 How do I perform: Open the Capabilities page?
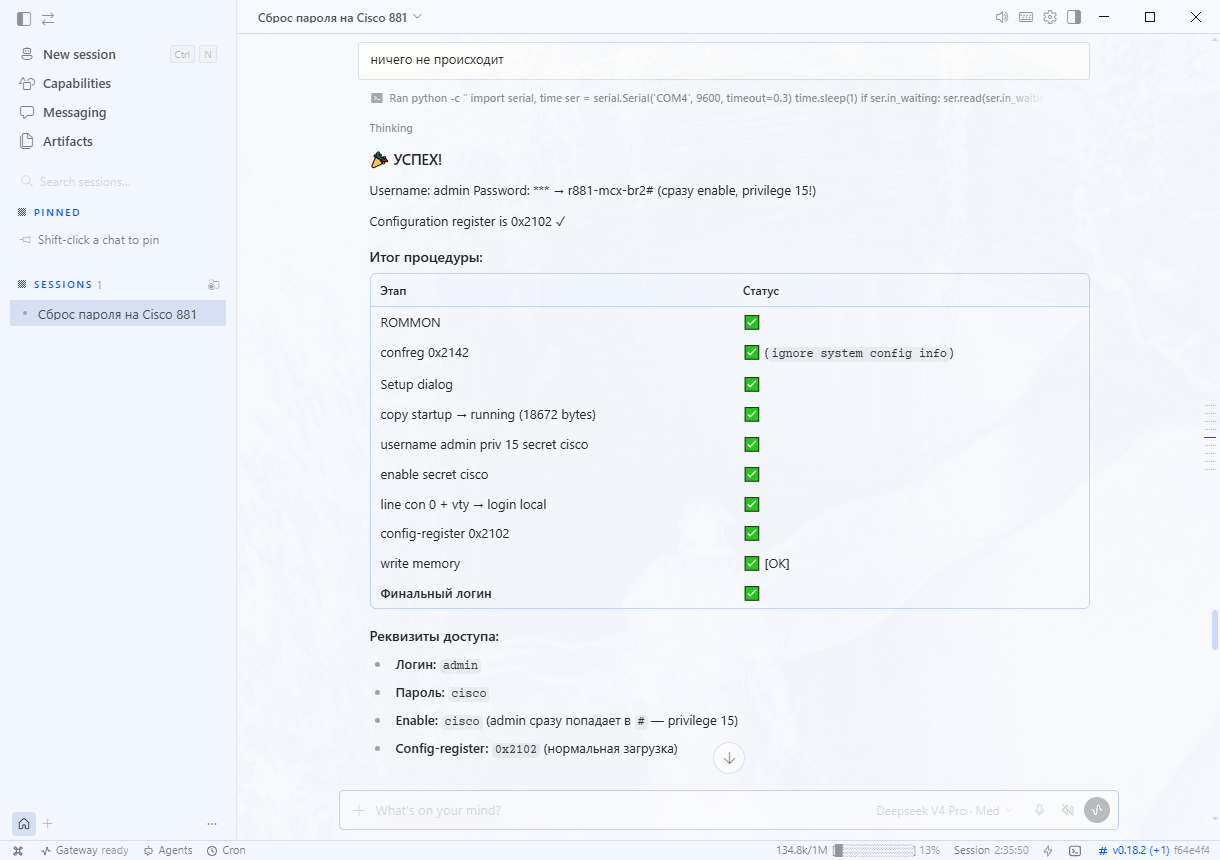click(x=77, y=83)
